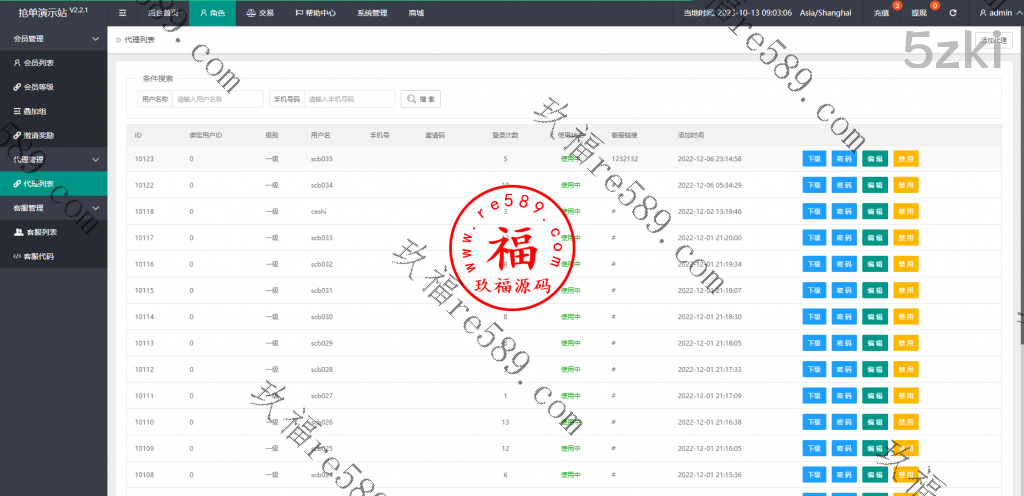This screenshot has height=496, width=1024.
Task: Open 会员列表 in the sidebar
Action: click(40, 63)
